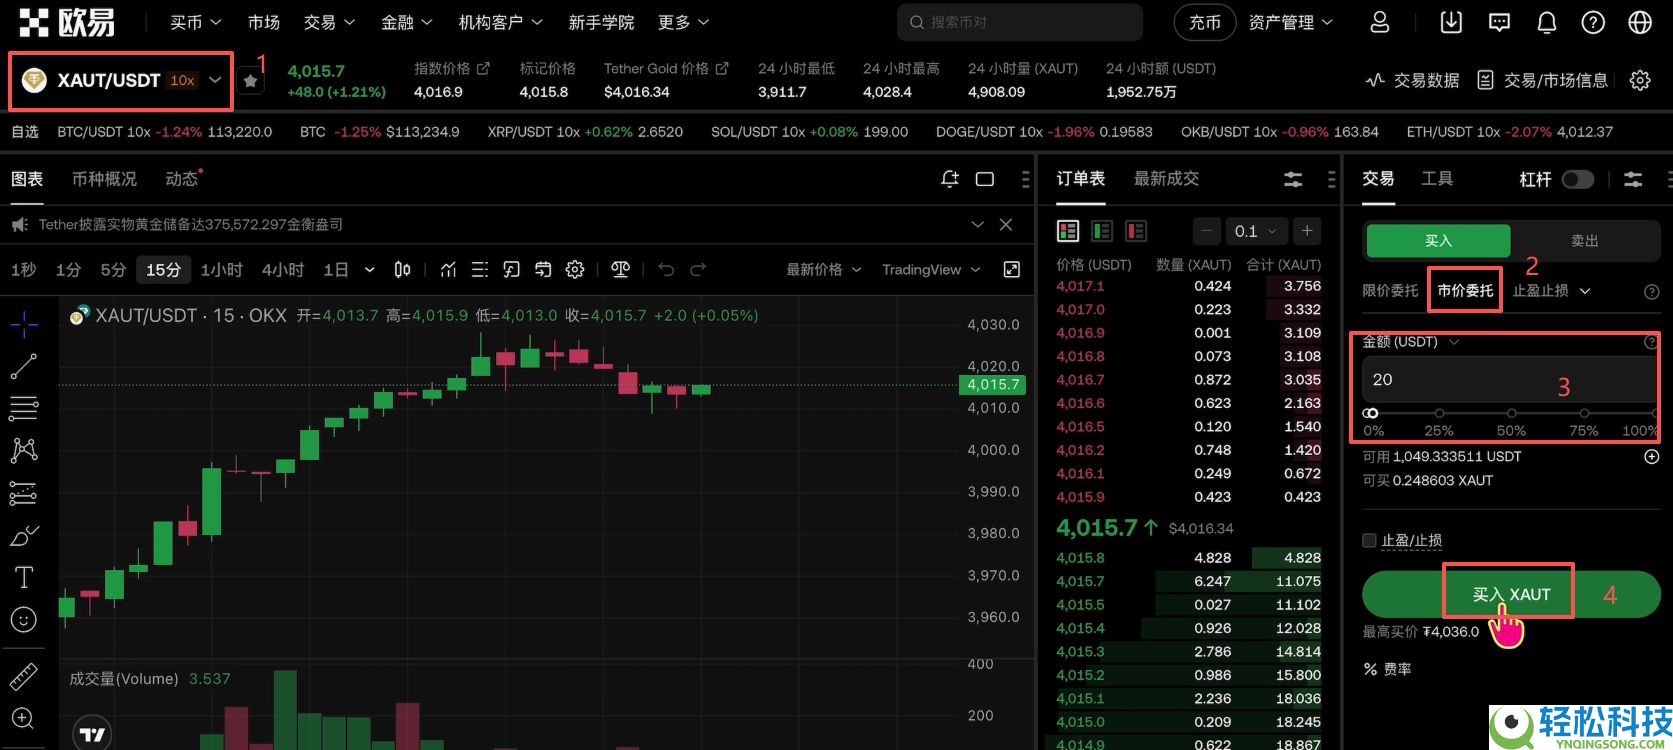Click the OKX logo in the header
The image size is (1673, 750).
coord(66,22)
